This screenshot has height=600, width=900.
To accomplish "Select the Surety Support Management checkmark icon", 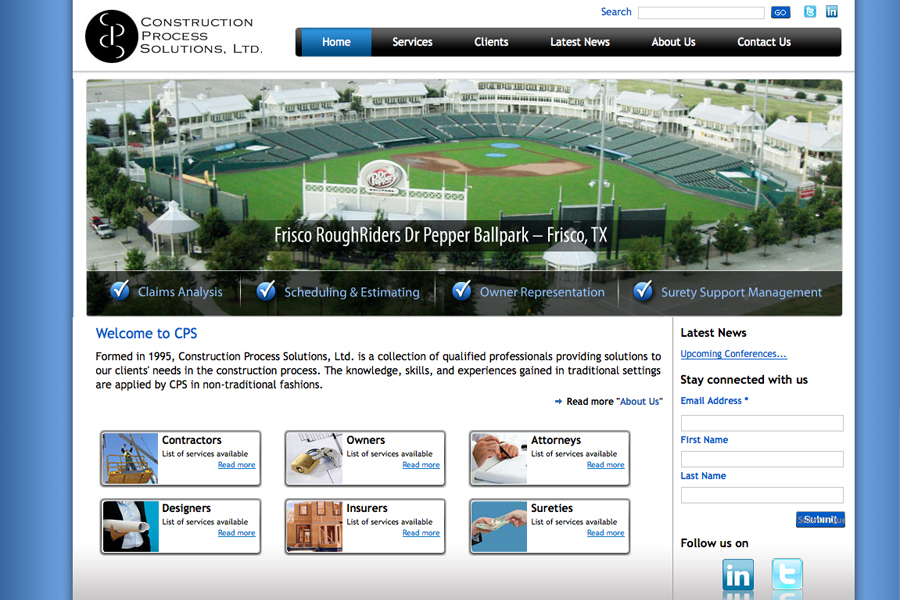I will (x=643, y=290).
